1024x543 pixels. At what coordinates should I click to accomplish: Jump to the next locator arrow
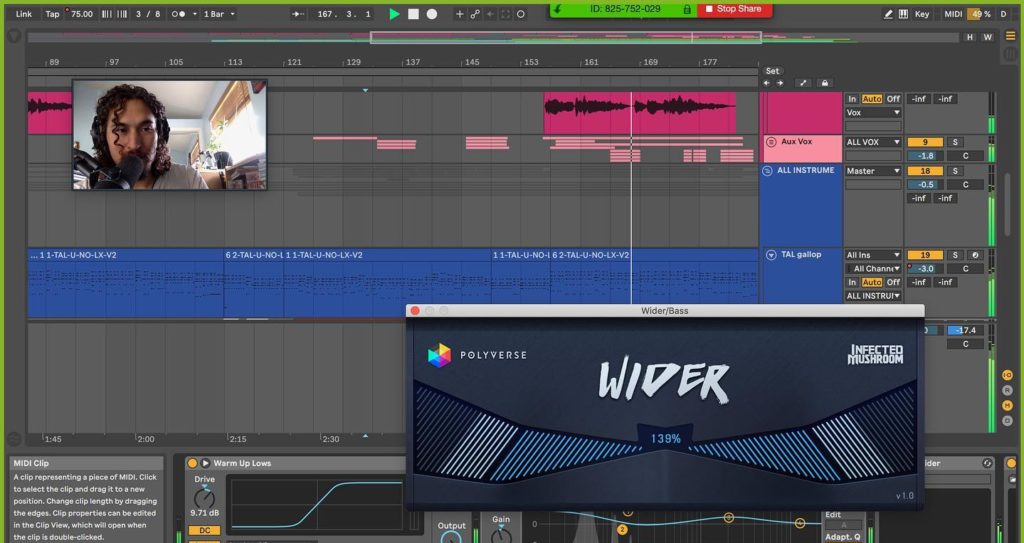click(x=780, y=83)
